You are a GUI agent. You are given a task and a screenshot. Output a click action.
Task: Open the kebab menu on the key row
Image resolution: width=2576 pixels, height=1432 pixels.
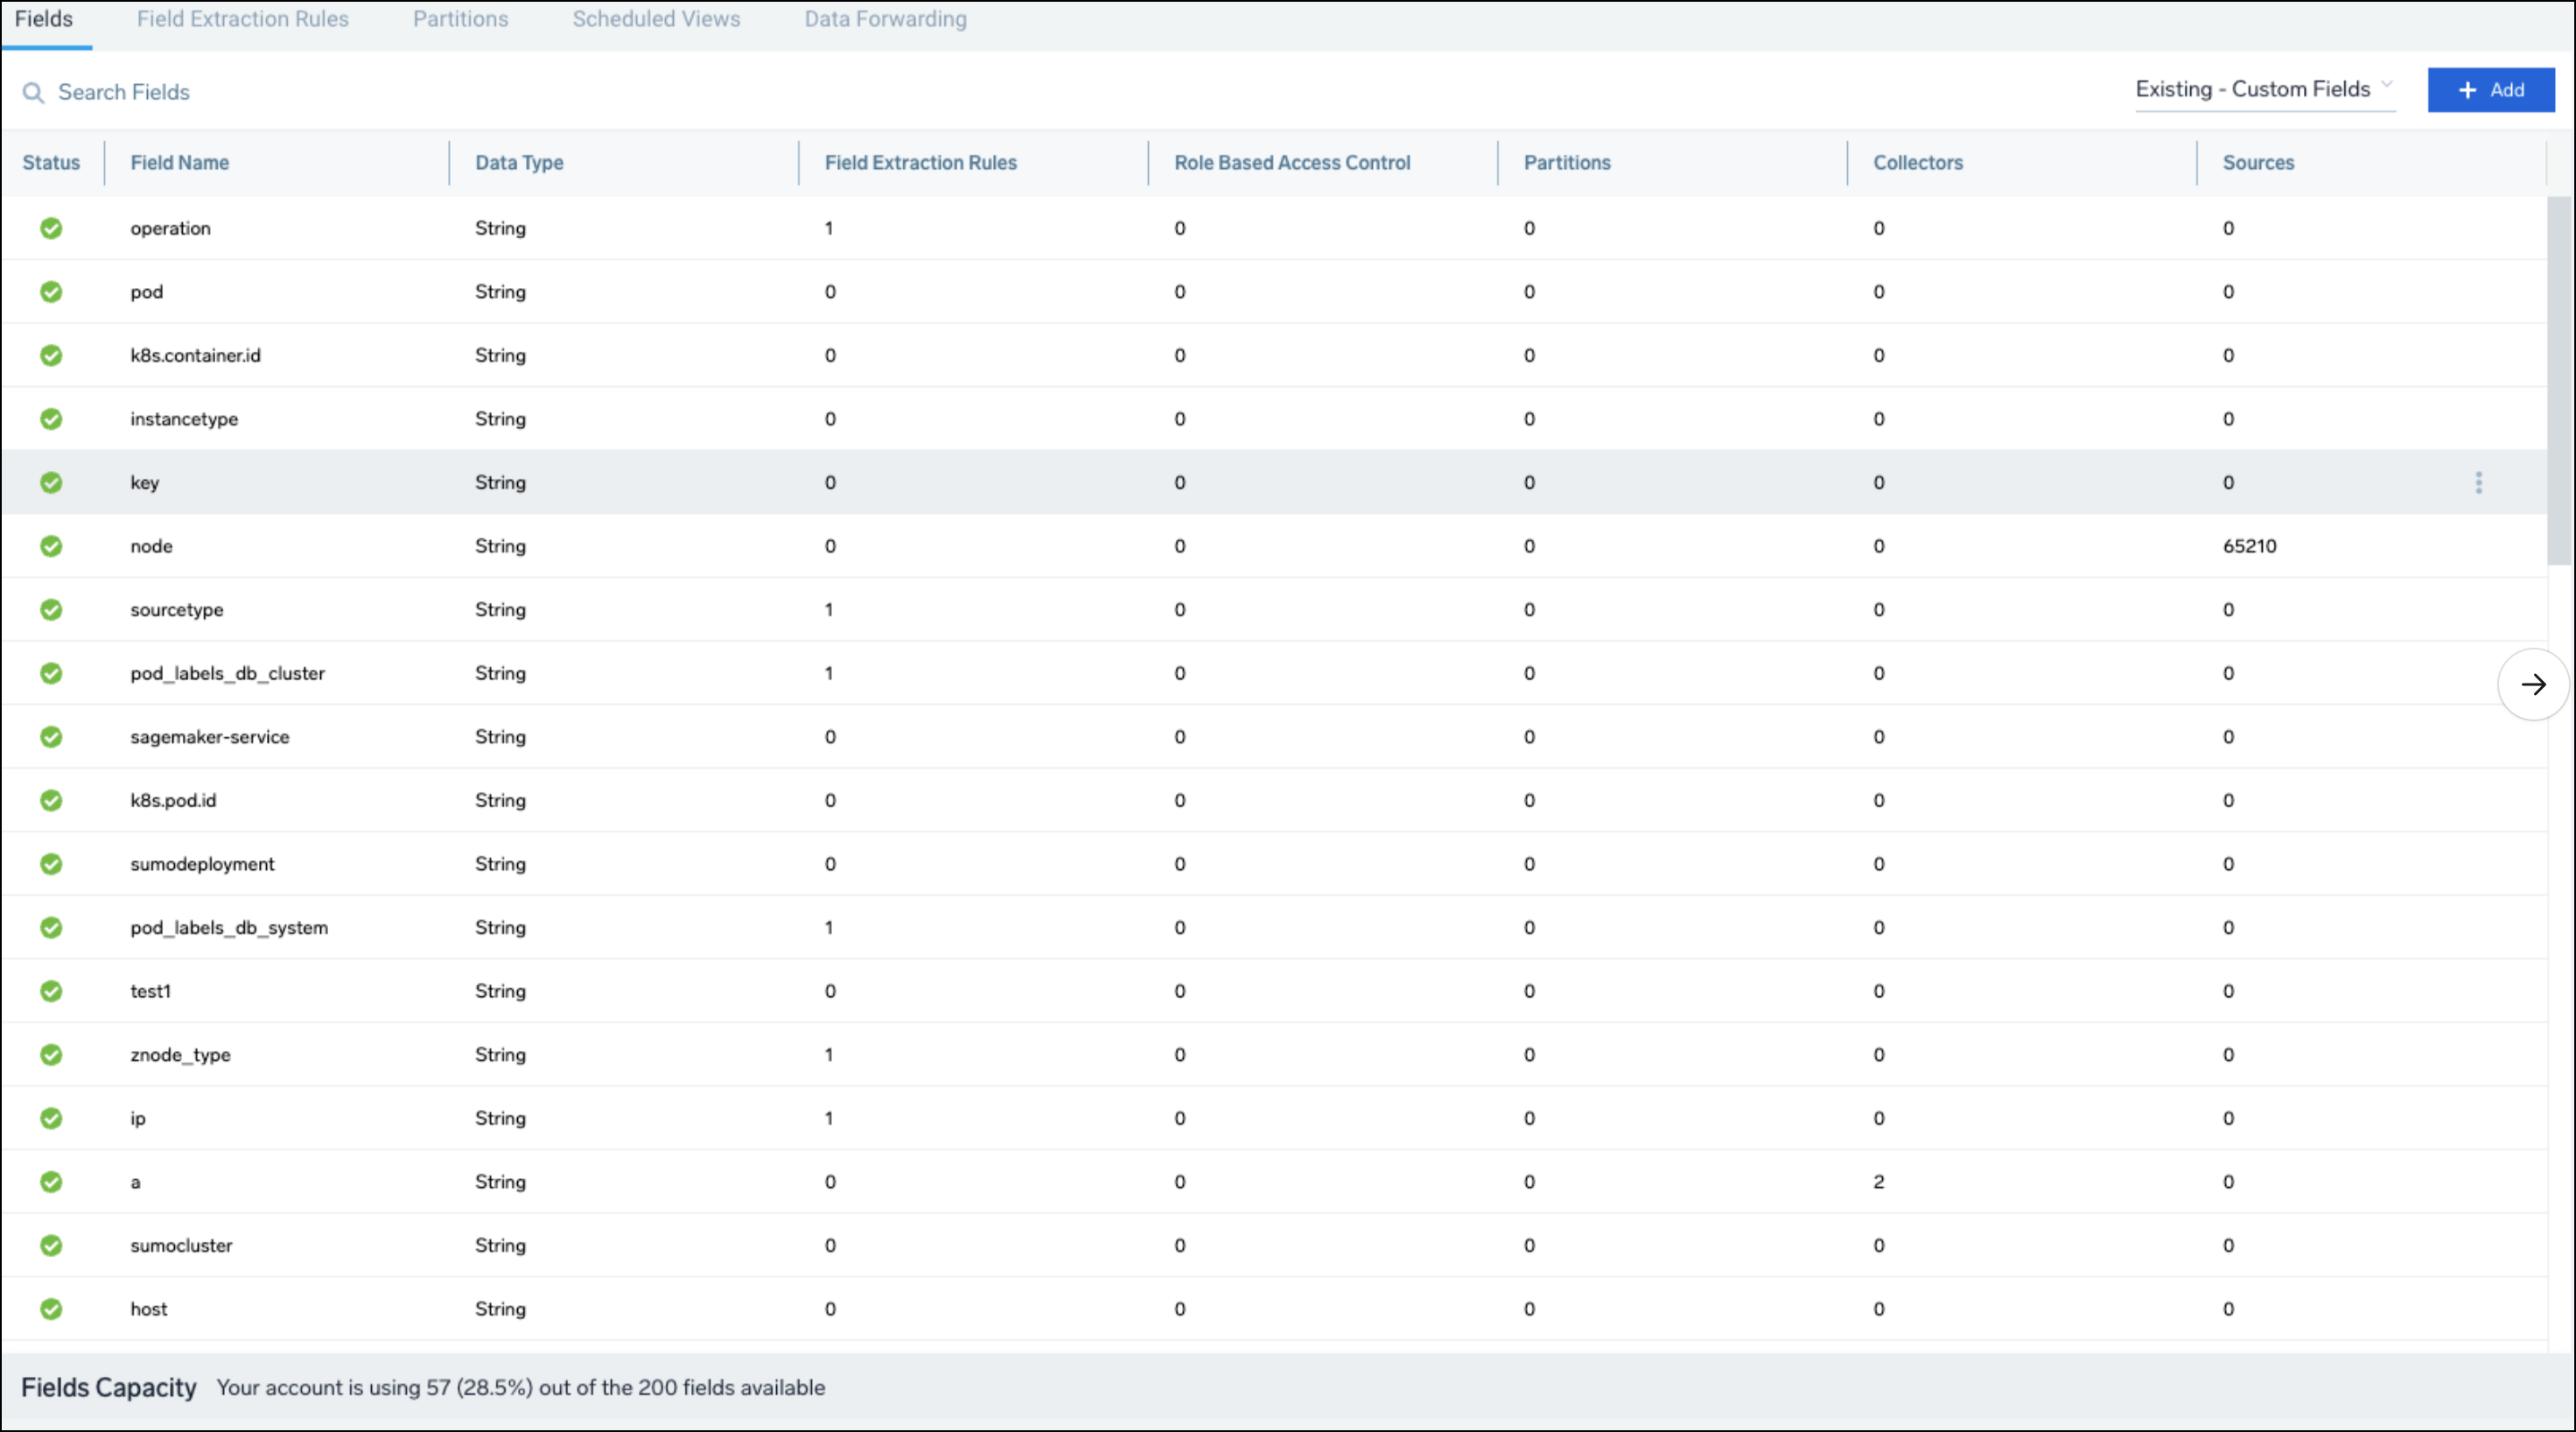point(2479,482)
